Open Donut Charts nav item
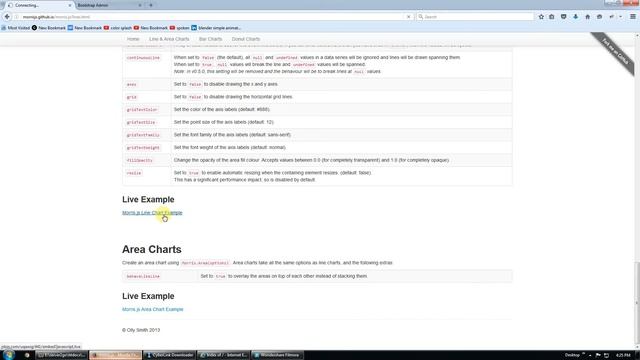 (246, 39)
